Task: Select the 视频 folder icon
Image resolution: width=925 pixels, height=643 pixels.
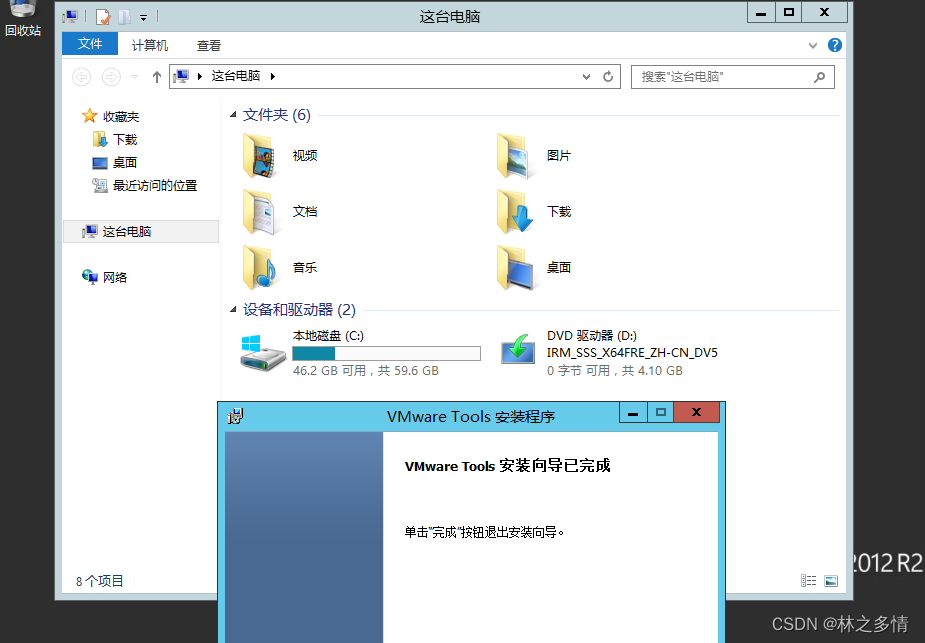Action: [258, 156]
